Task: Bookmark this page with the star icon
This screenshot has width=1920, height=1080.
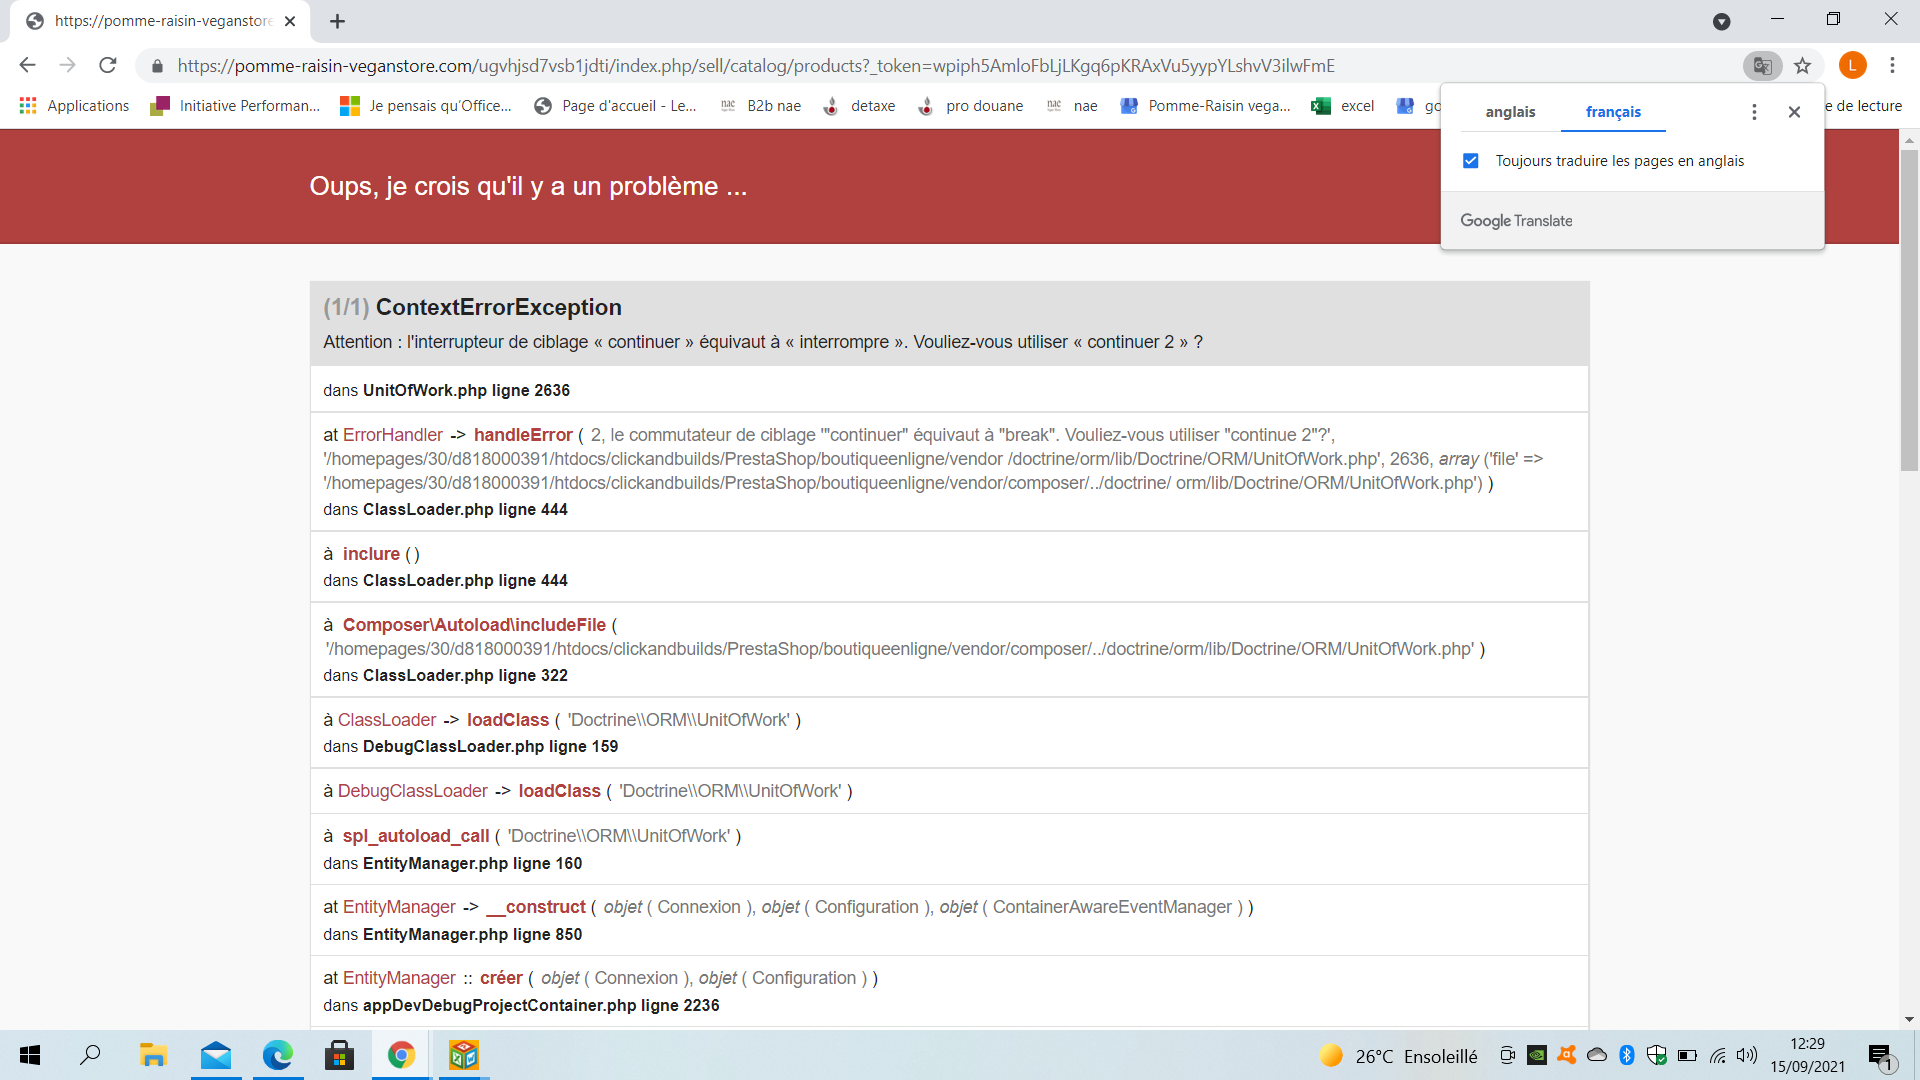Action: tap(1802, 66)
